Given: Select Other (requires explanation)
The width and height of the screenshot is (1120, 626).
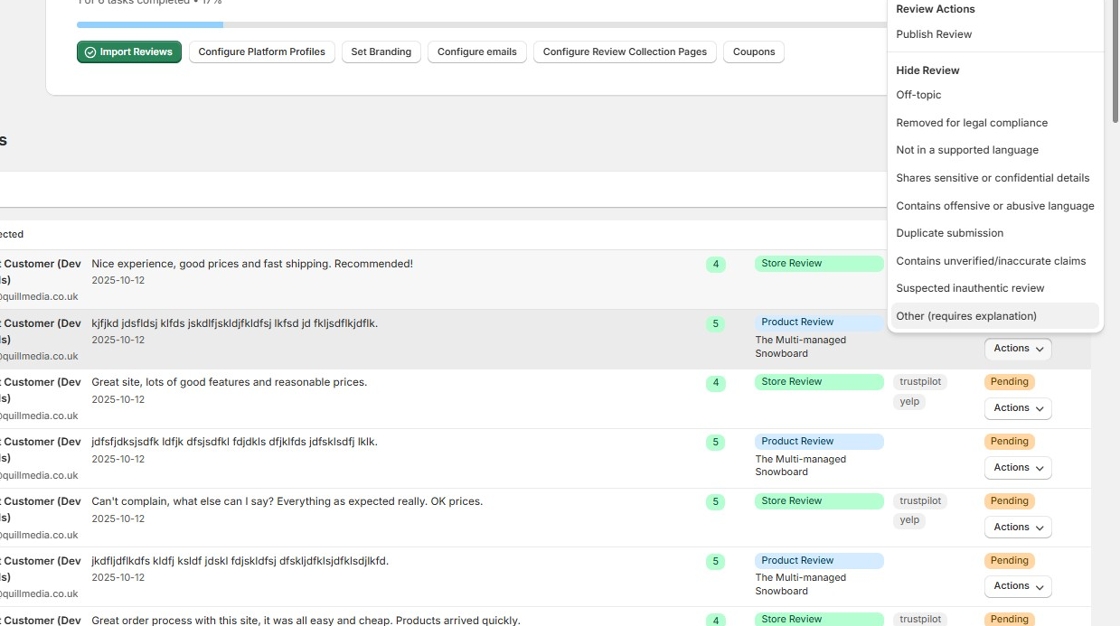Looking at the screenshot, I should tap(966, 316).
